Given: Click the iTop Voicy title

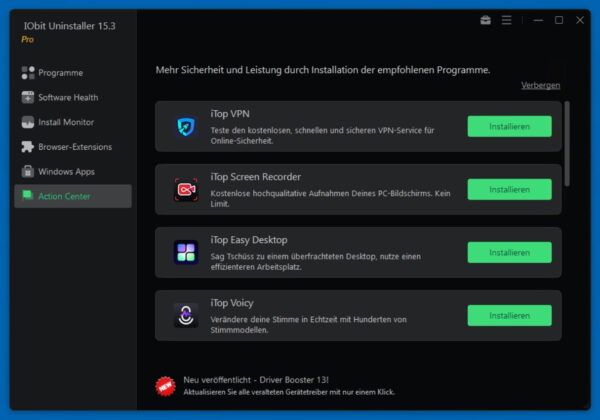Looking at the screenshot, I should (x=232, y=303).
